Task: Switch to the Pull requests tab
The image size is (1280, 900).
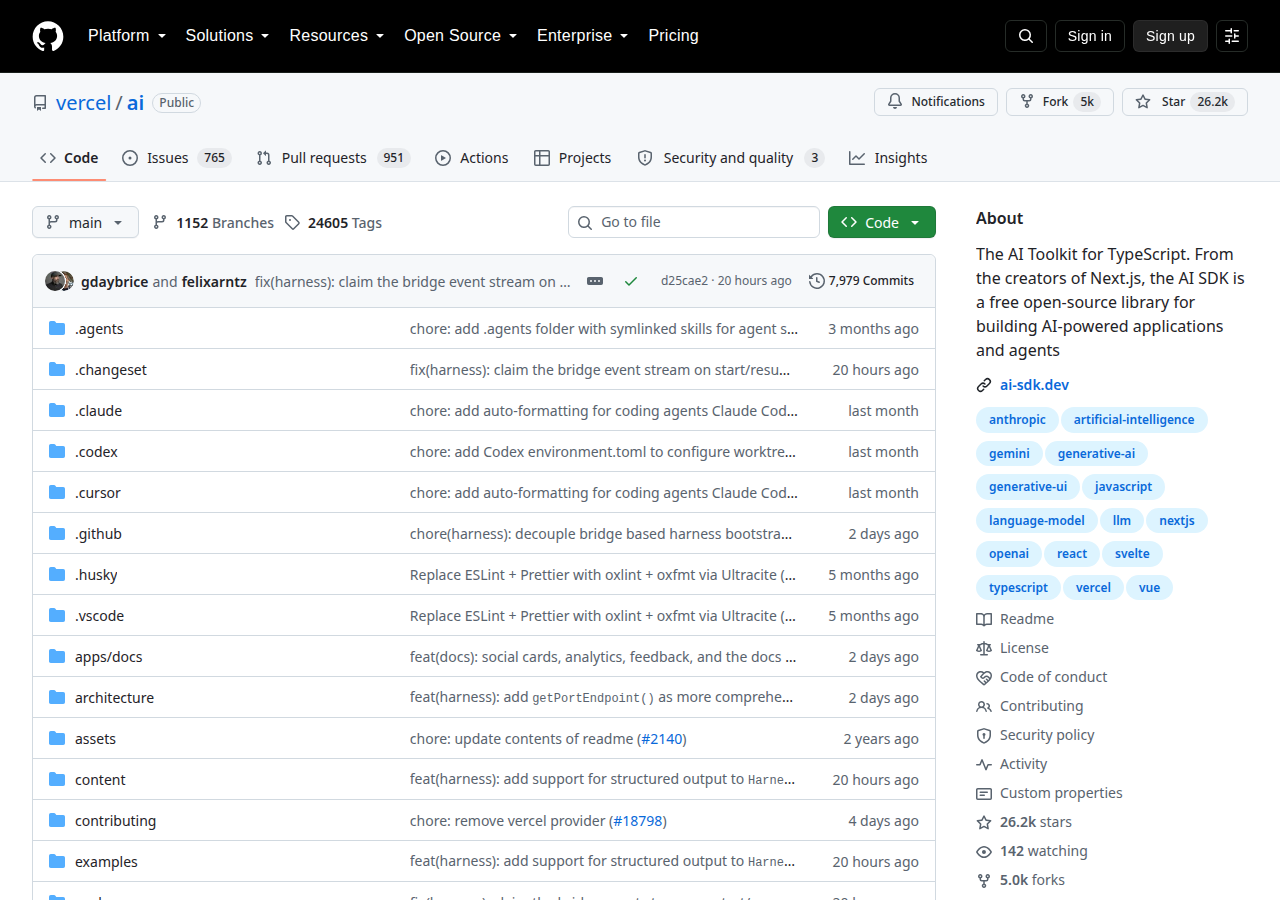Action: (x=333, y=158)
